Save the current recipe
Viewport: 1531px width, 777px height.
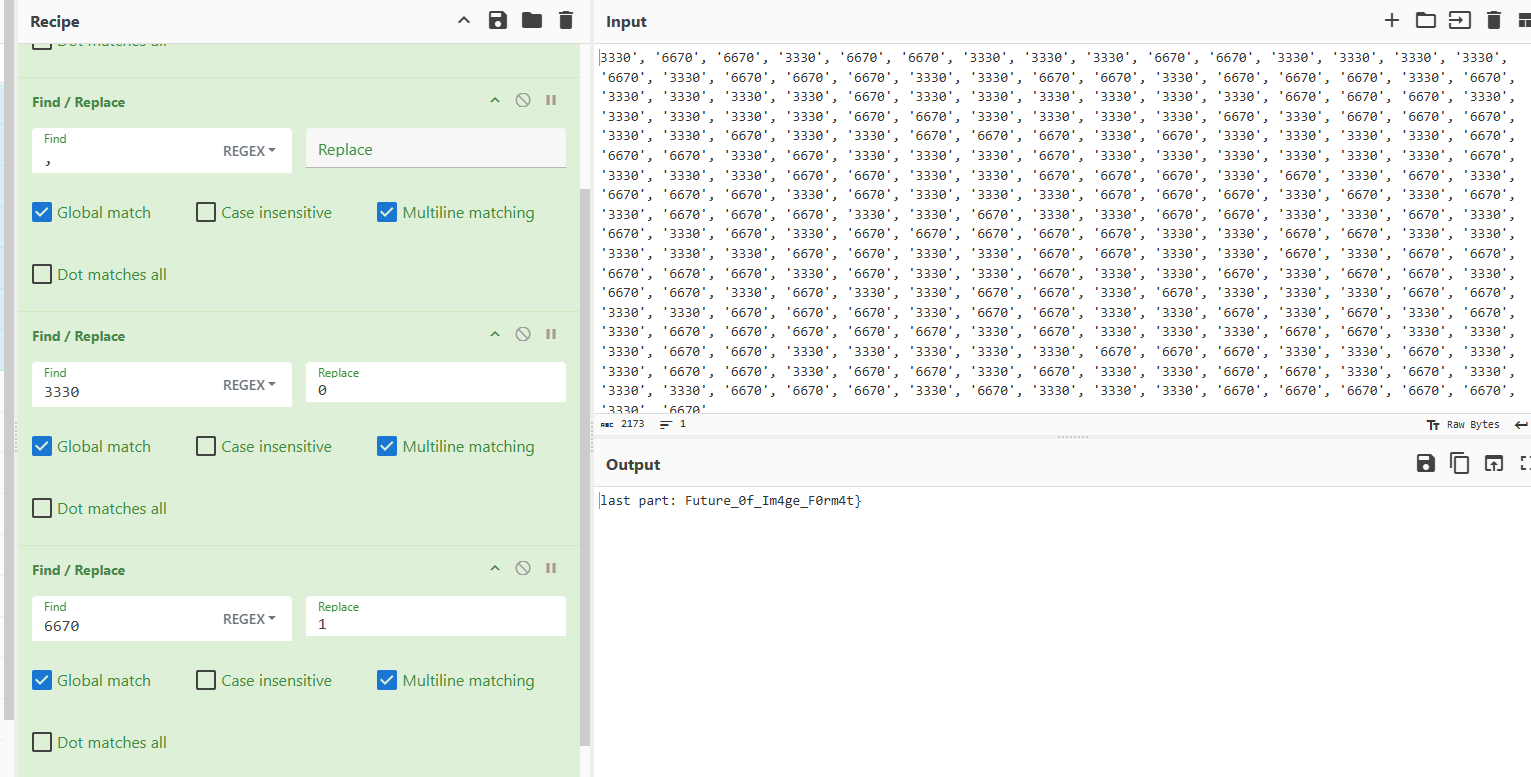tap(498, 21)
